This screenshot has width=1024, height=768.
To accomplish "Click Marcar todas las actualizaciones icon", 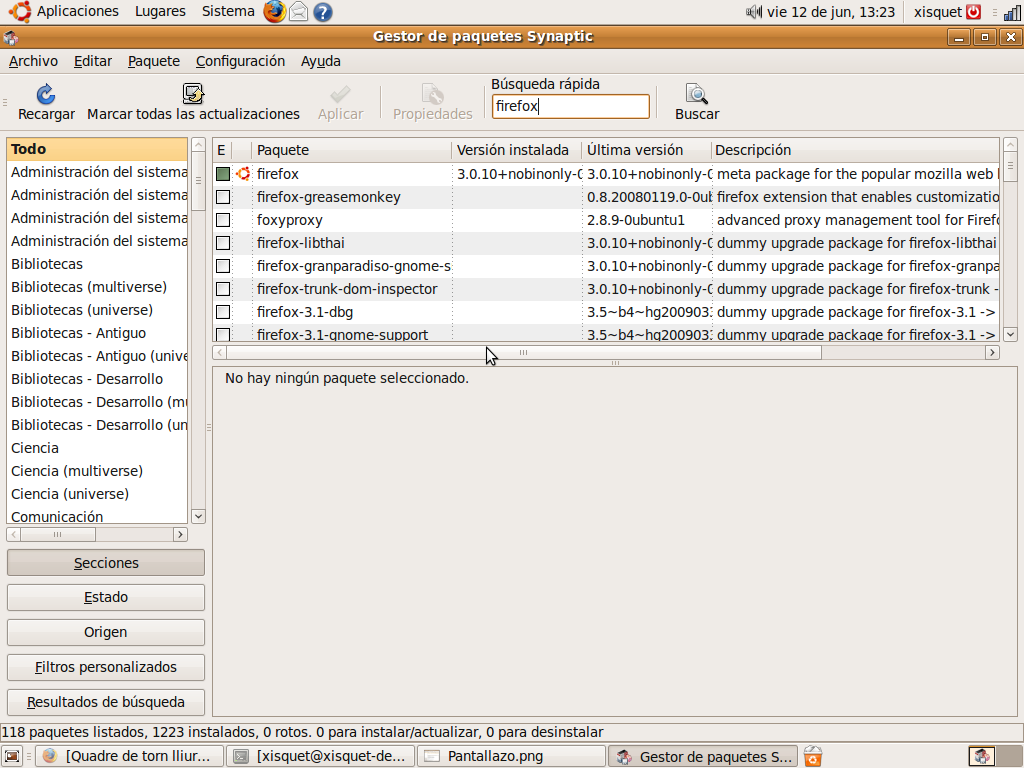I will coord(193,94).
